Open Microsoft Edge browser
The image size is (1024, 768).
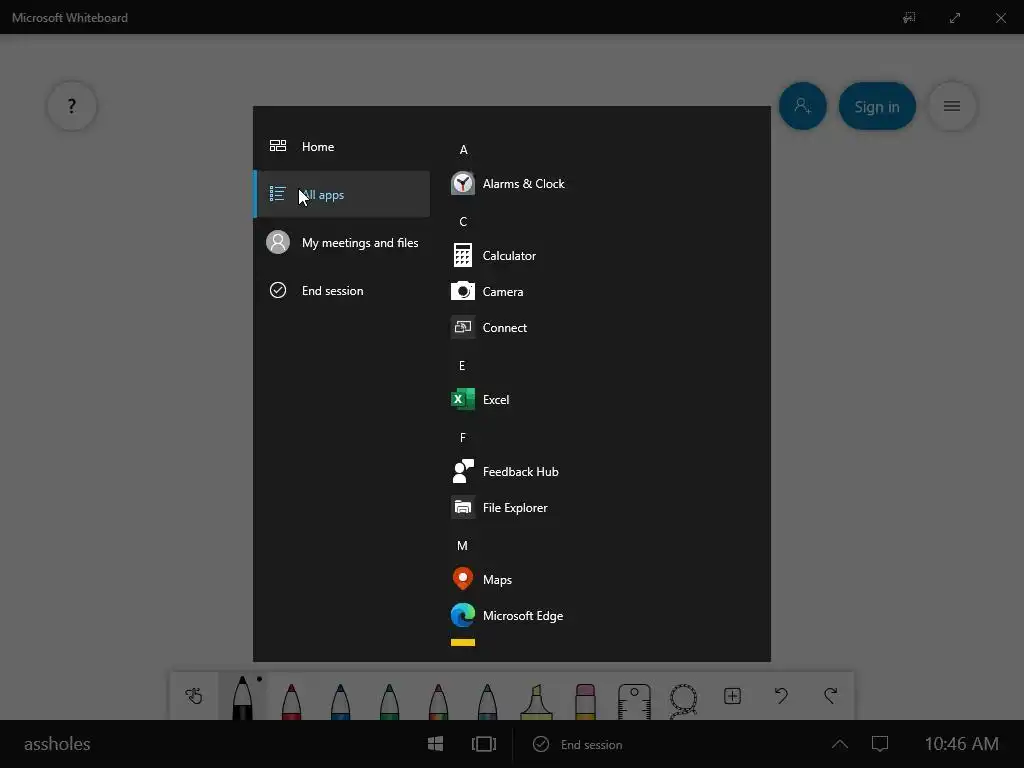pyautogui.click(x=507, y=615)
